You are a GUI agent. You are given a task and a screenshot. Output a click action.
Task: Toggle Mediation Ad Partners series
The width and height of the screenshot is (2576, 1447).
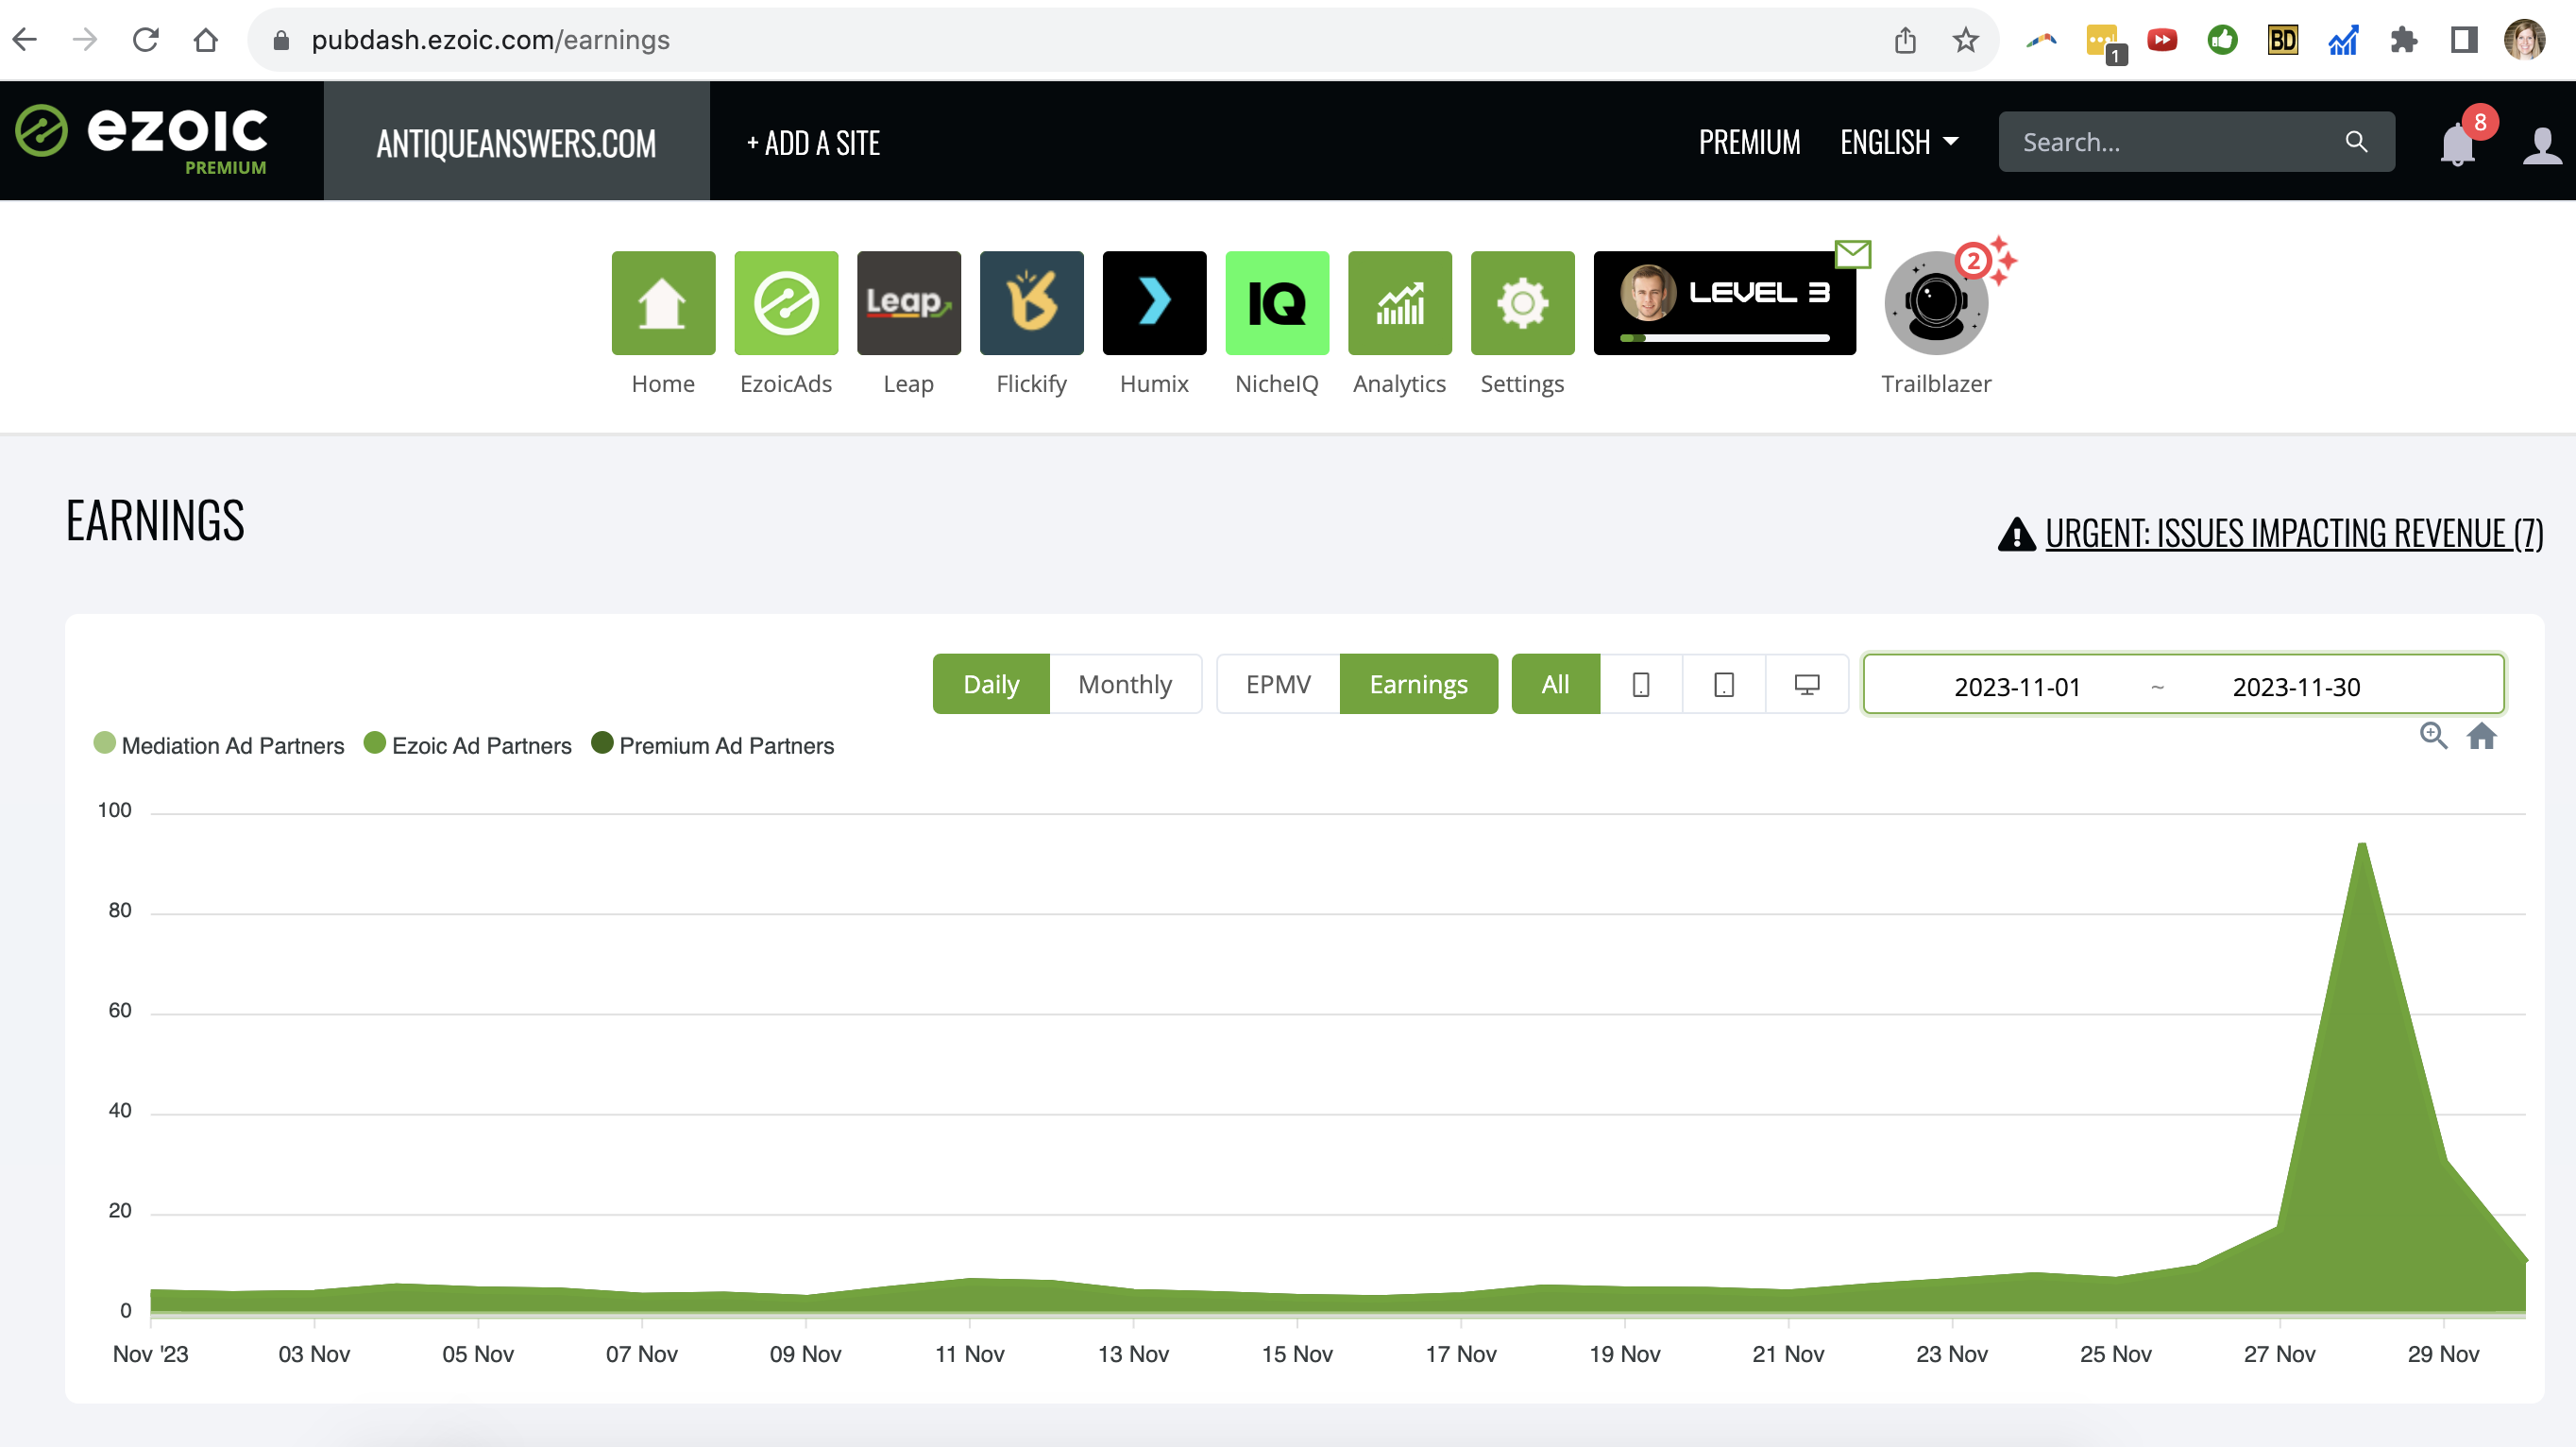pyautogui.click(x=219, y=745)
